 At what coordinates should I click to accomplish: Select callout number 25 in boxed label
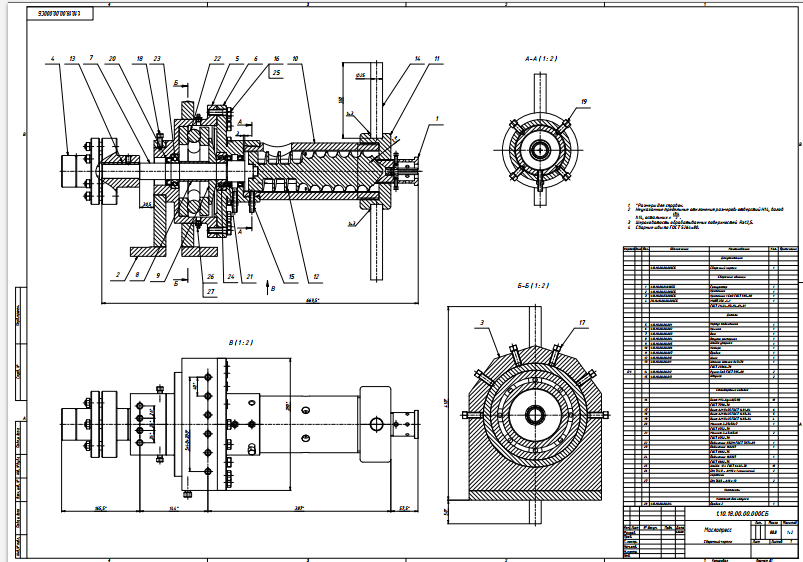tap(276, 73)
